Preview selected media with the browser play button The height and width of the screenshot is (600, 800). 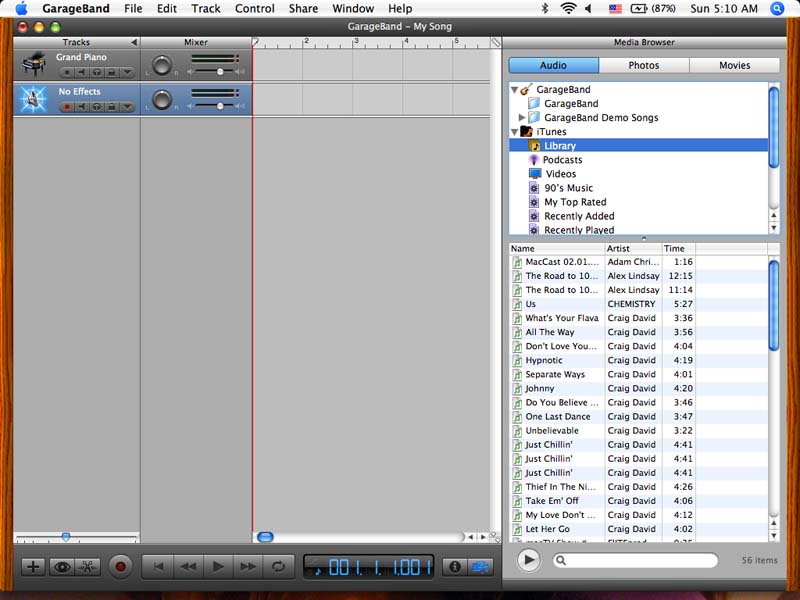tap(529, 560)
